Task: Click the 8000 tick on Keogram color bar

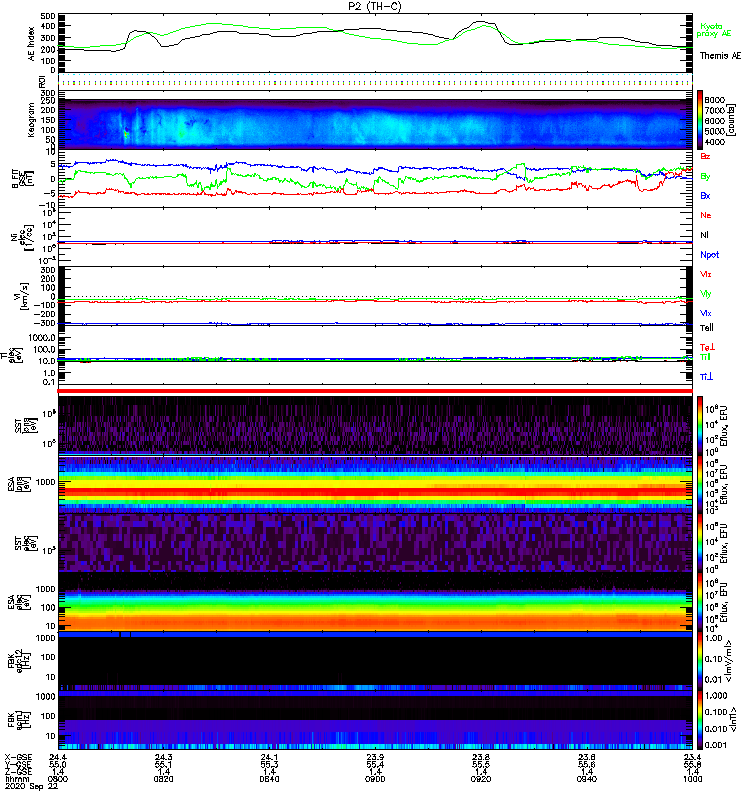Action: [714, 101]
